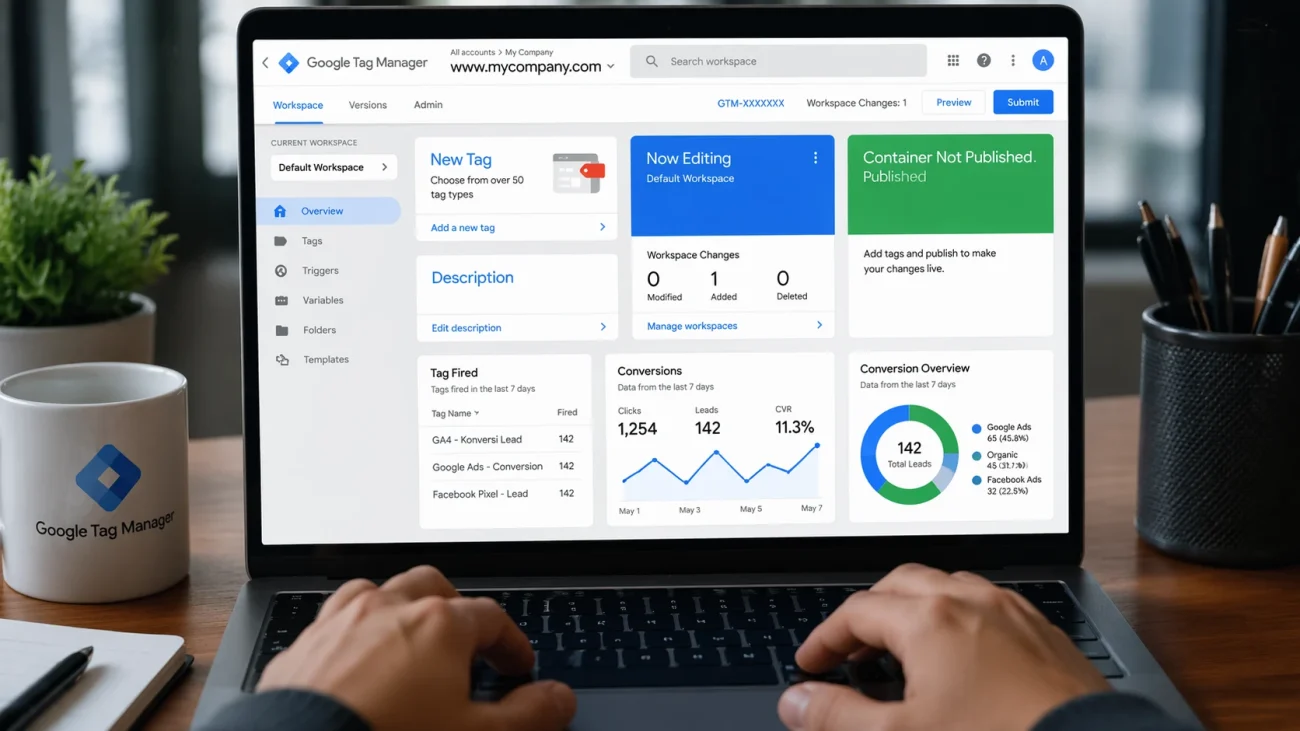Click the Description heading
The width and height of the screenshot is (1300, 731).
click(472, 278)
